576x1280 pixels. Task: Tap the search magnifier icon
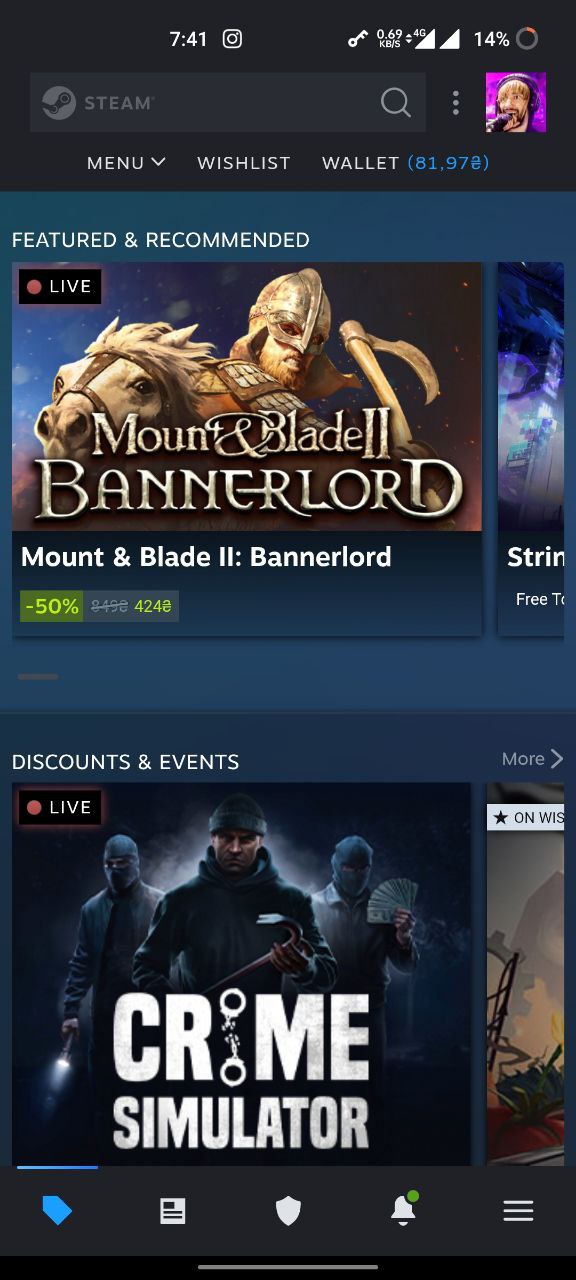pyautogui.click(x=396, y=102)
